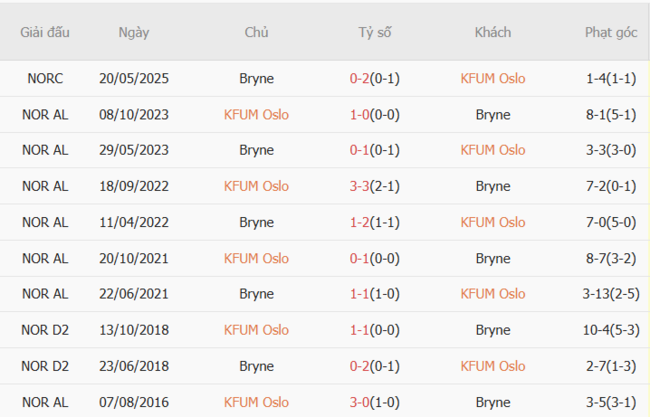Click the 0-2 score on 20/05/2025

pyautogui.click(x=360, y=78)
